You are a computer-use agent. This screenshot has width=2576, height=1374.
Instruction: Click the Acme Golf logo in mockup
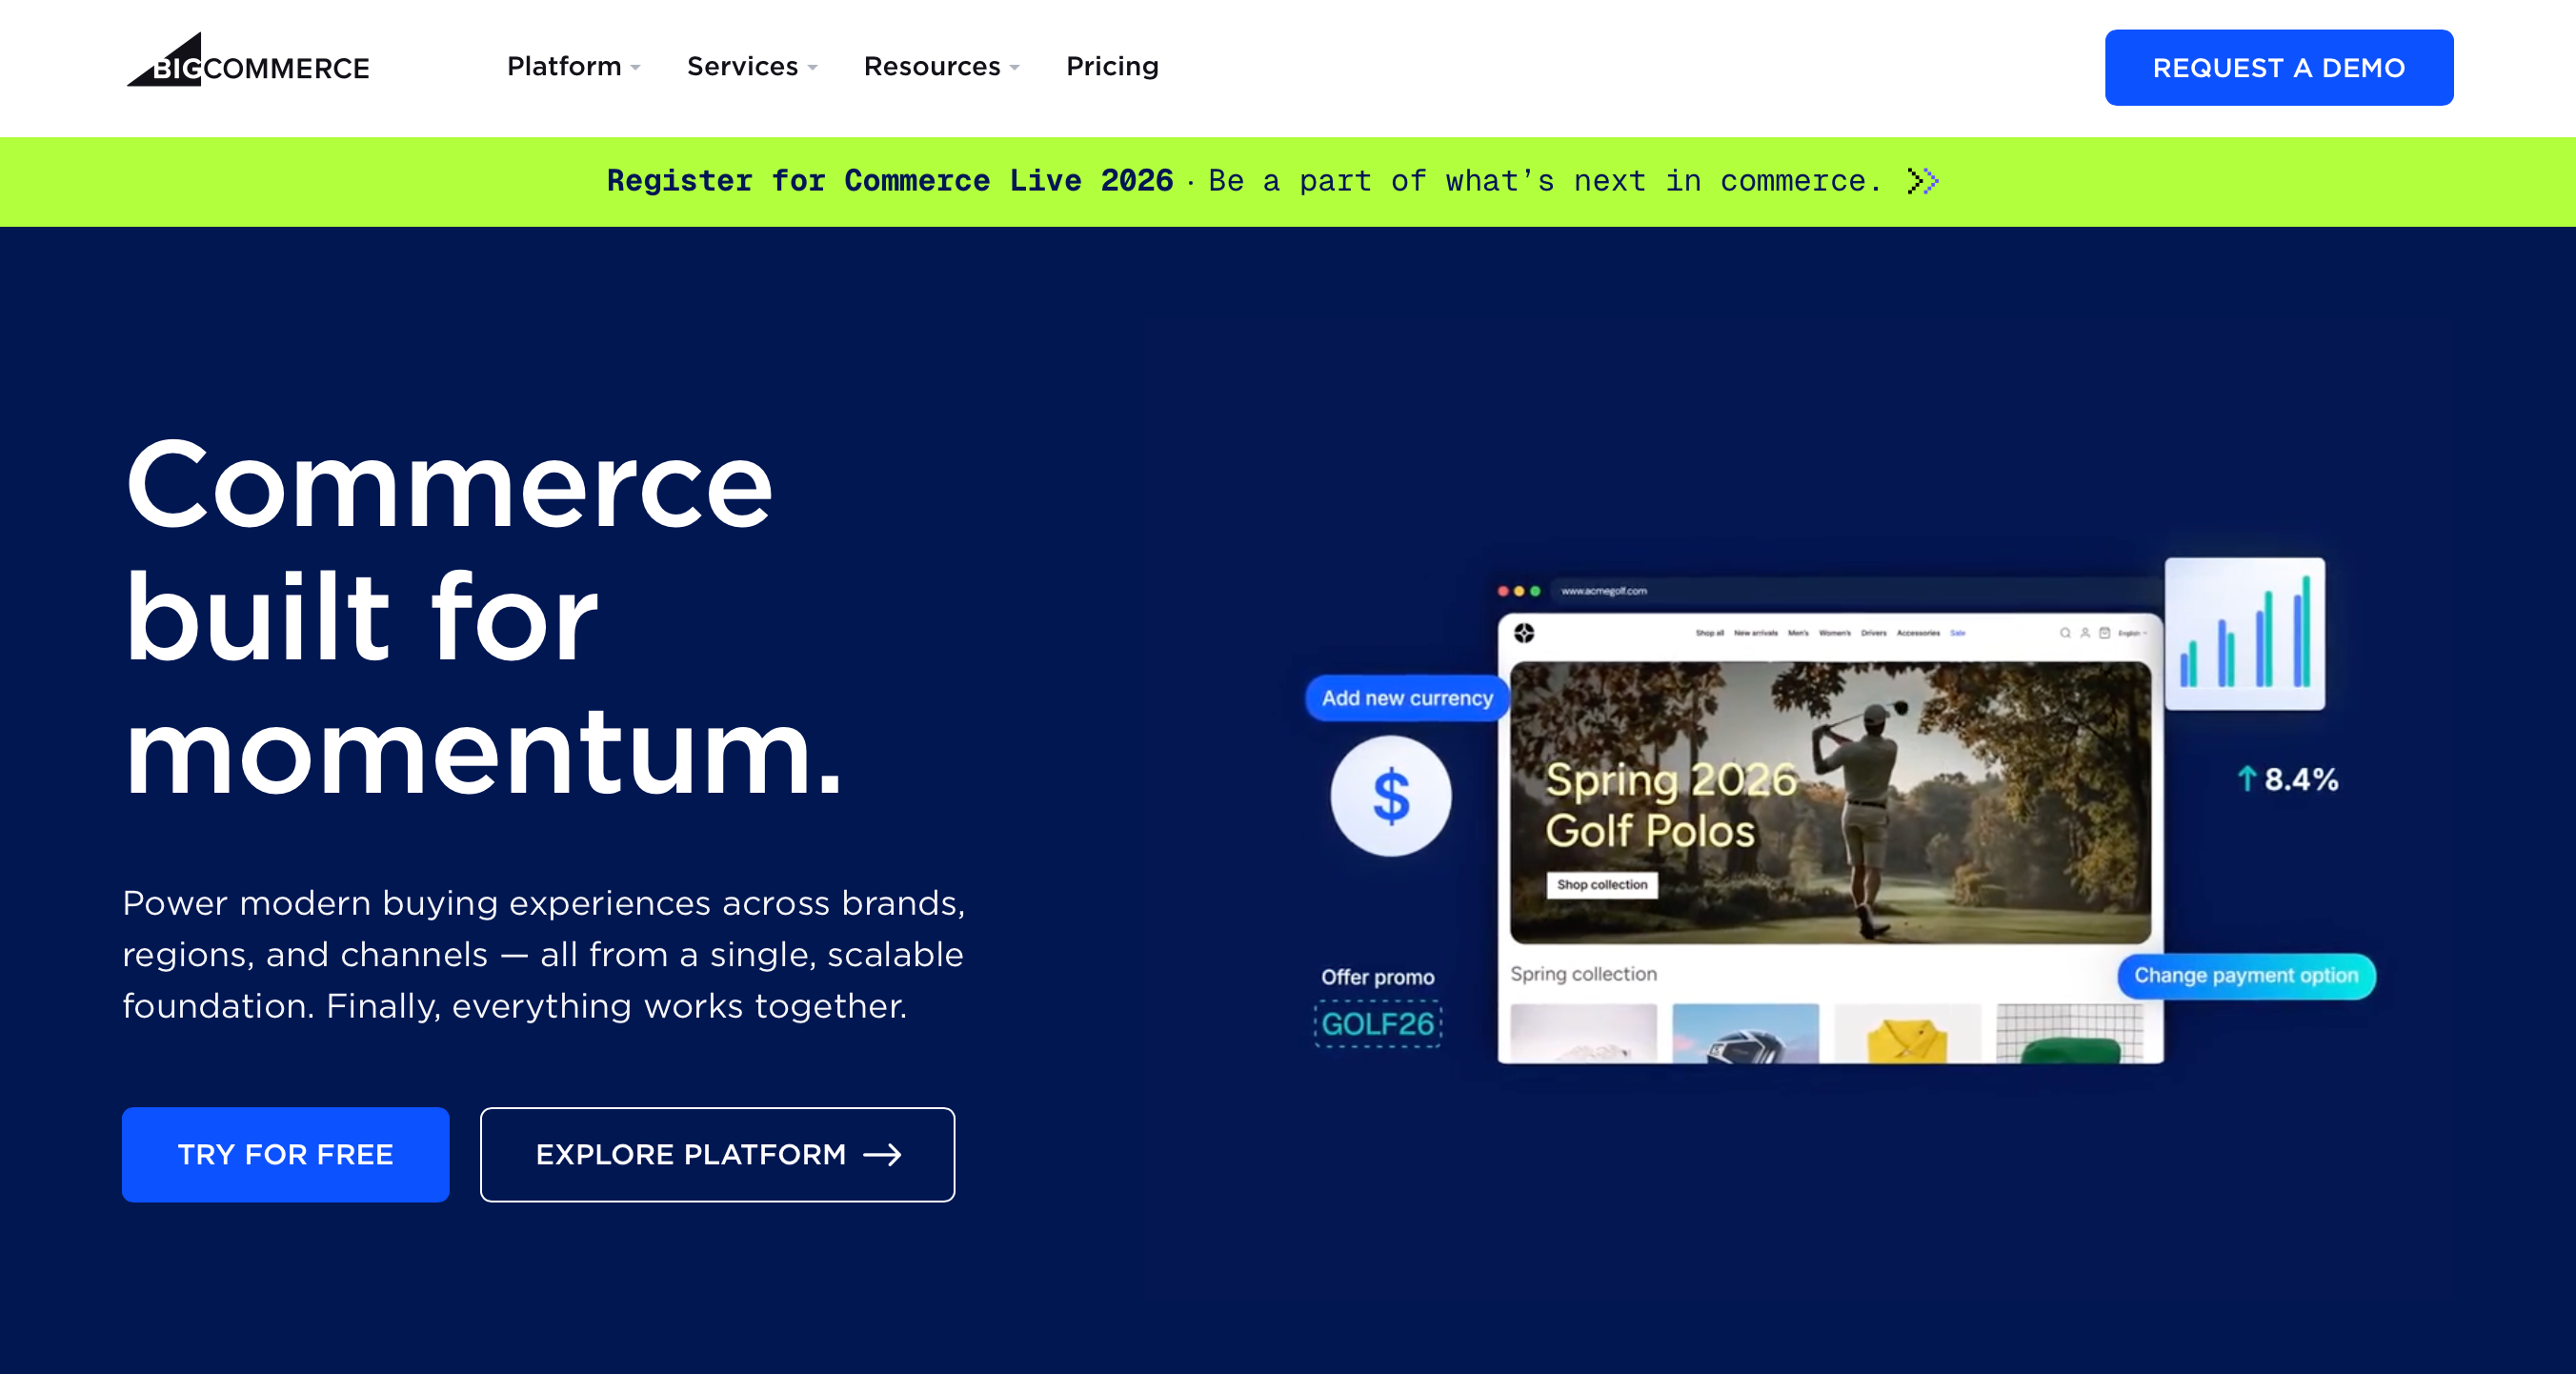pyautogui.click(x=1524, y=633)
